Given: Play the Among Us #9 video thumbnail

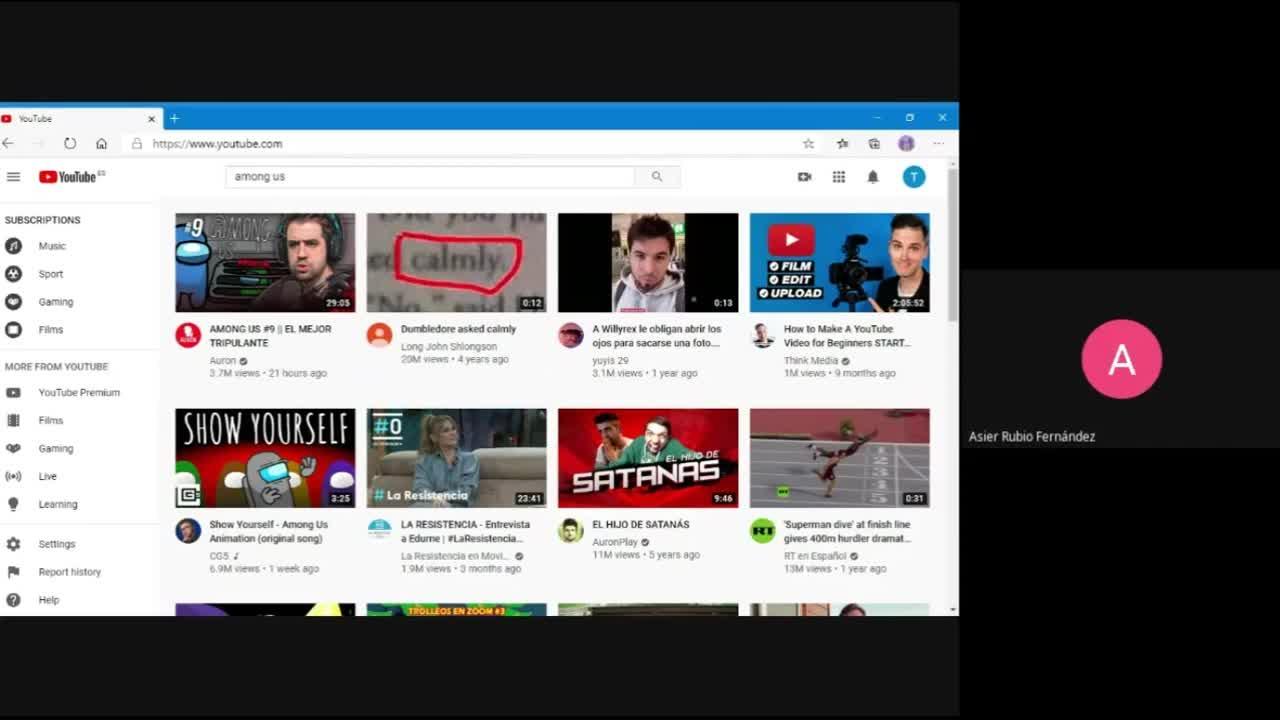Looking at the screenshot, I should coord(265,262).
